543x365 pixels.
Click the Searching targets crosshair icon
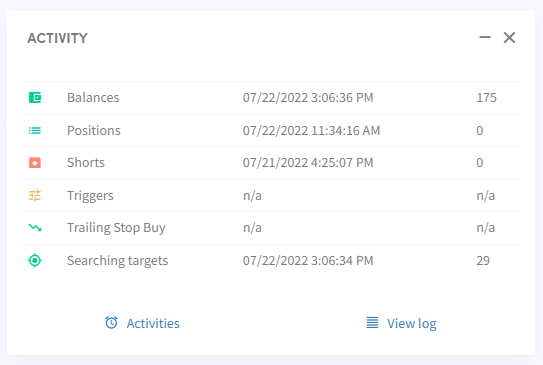click(x=35, y=260)
